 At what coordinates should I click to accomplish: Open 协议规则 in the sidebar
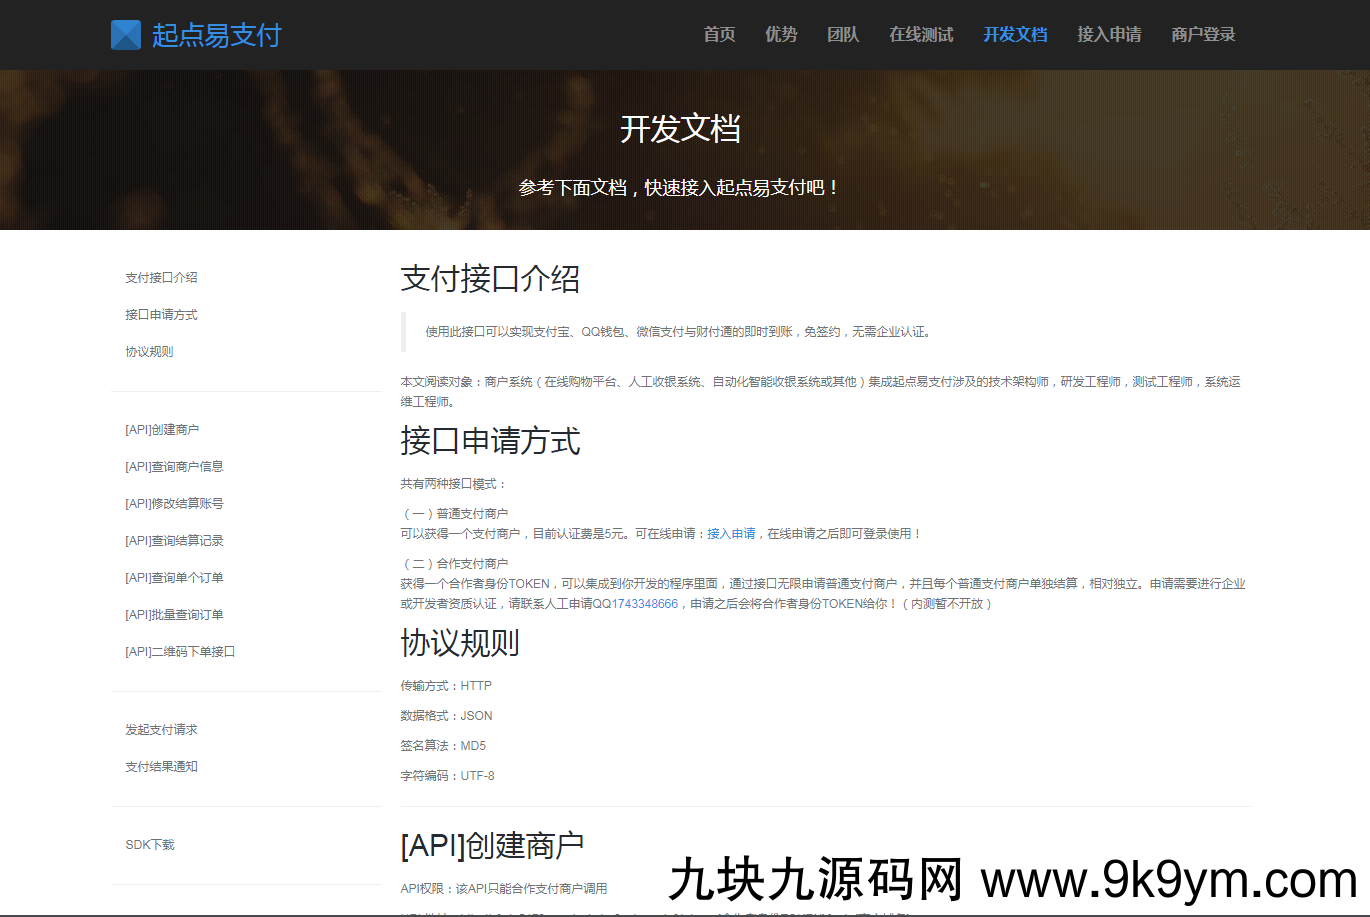click(x=149, y=352)
